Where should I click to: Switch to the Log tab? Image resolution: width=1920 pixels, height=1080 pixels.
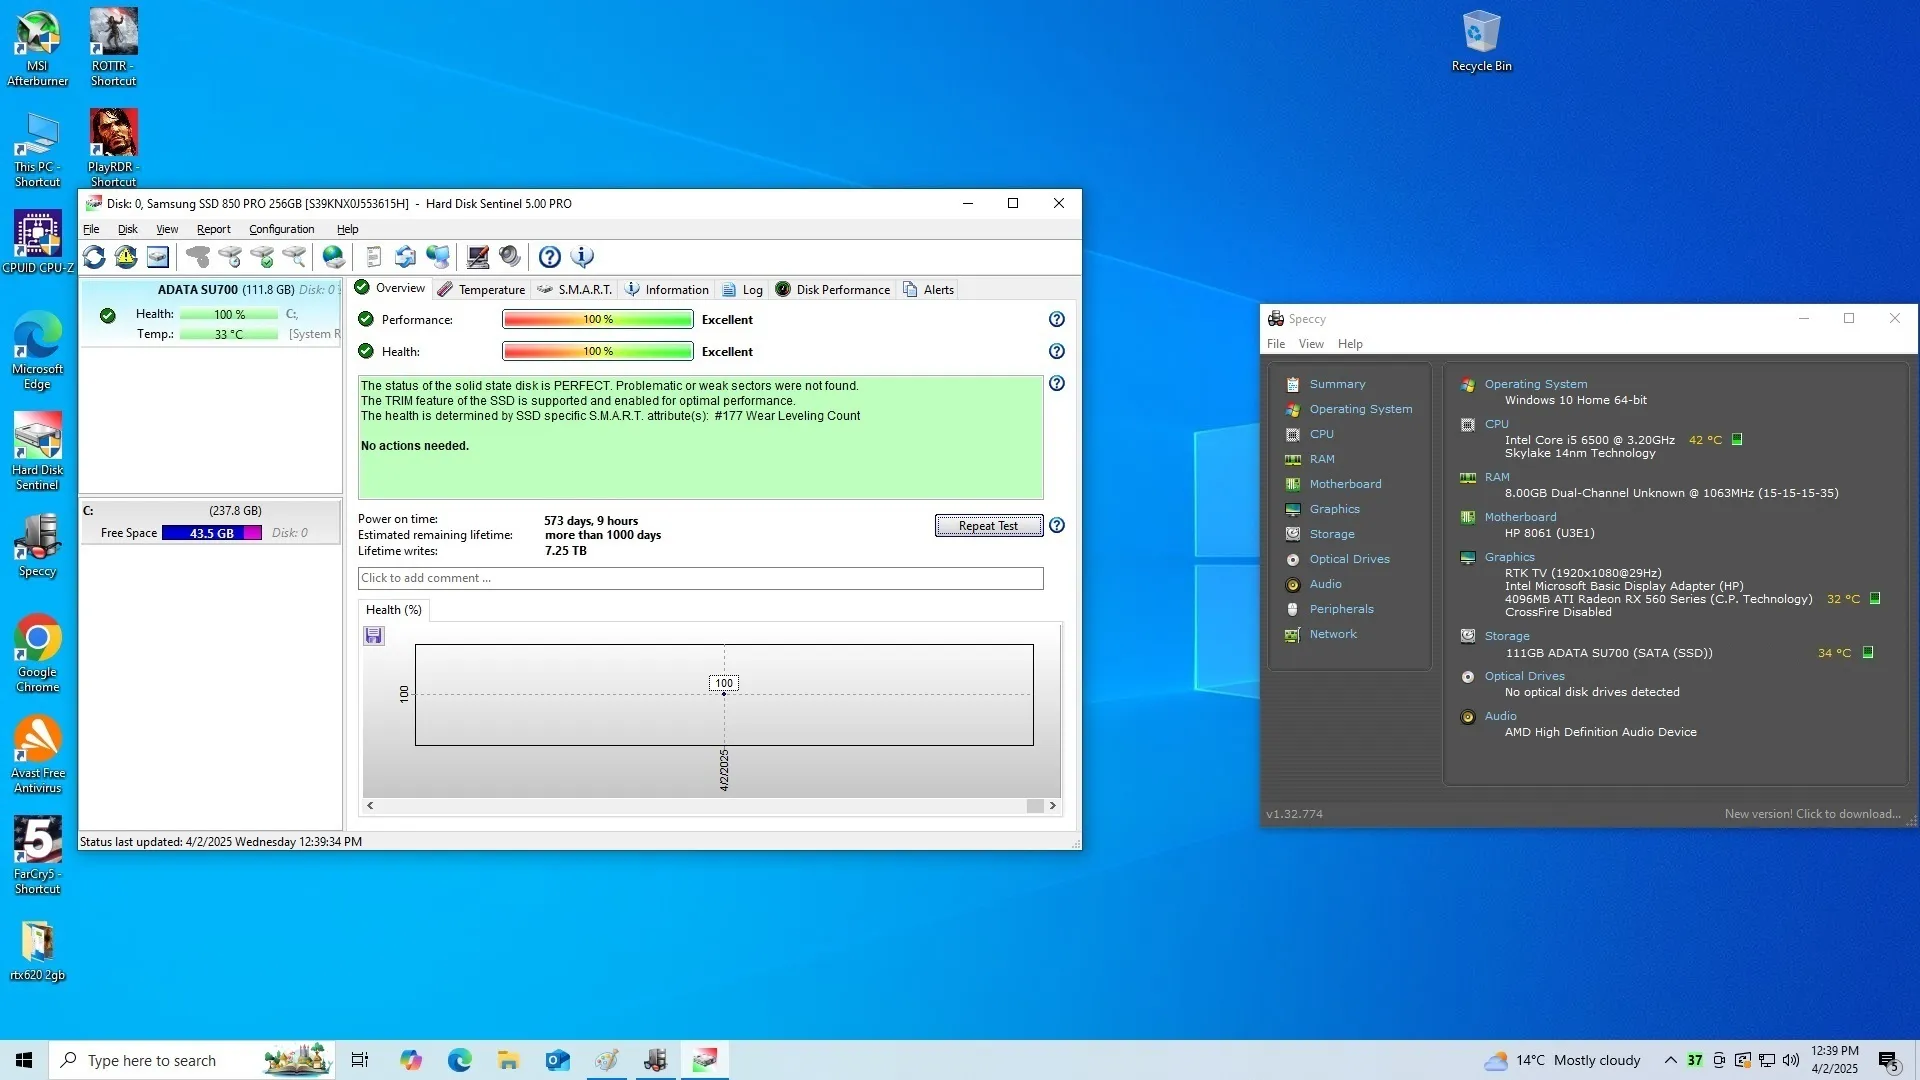(x=743, y=289)
